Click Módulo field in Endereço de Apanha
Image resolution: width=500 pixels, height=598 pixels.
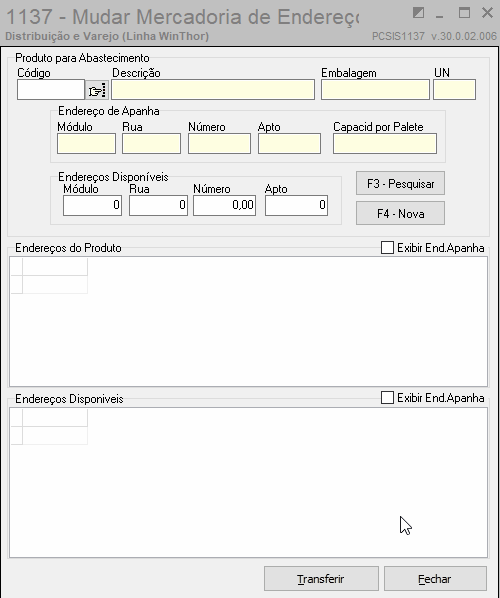(x=86, y=143)
